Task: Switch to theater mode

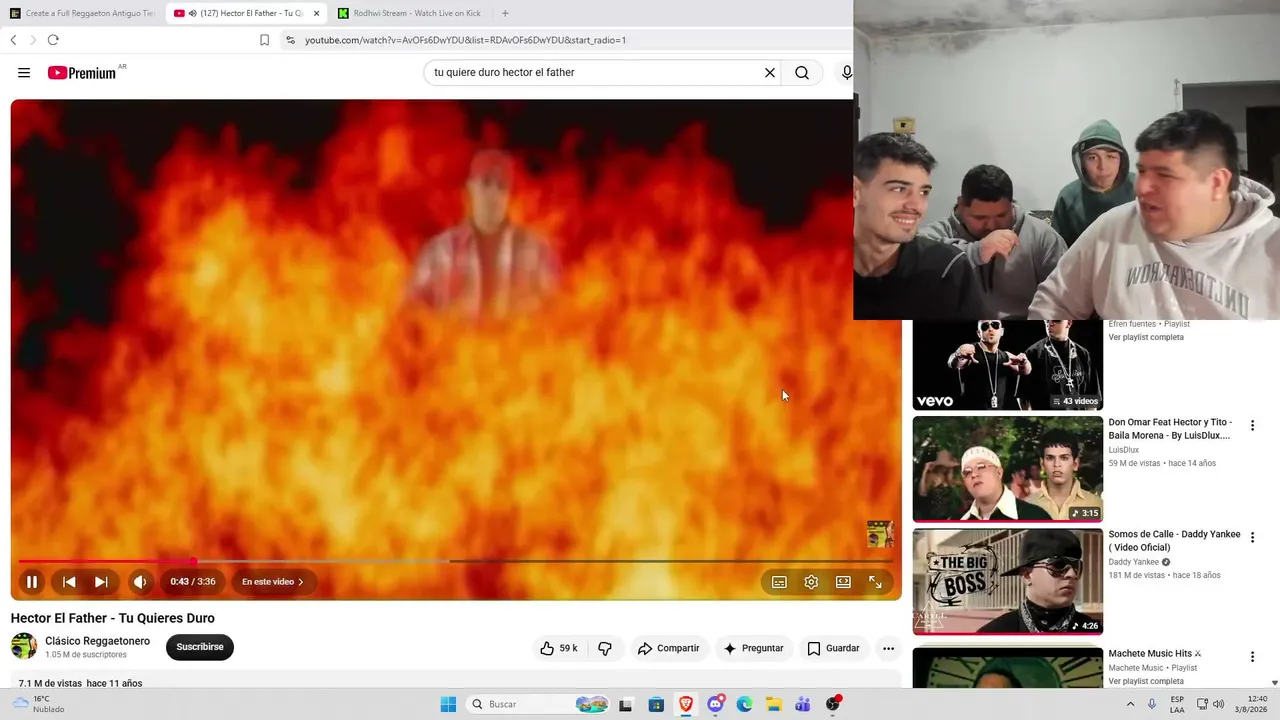Action: pos(843,582)
